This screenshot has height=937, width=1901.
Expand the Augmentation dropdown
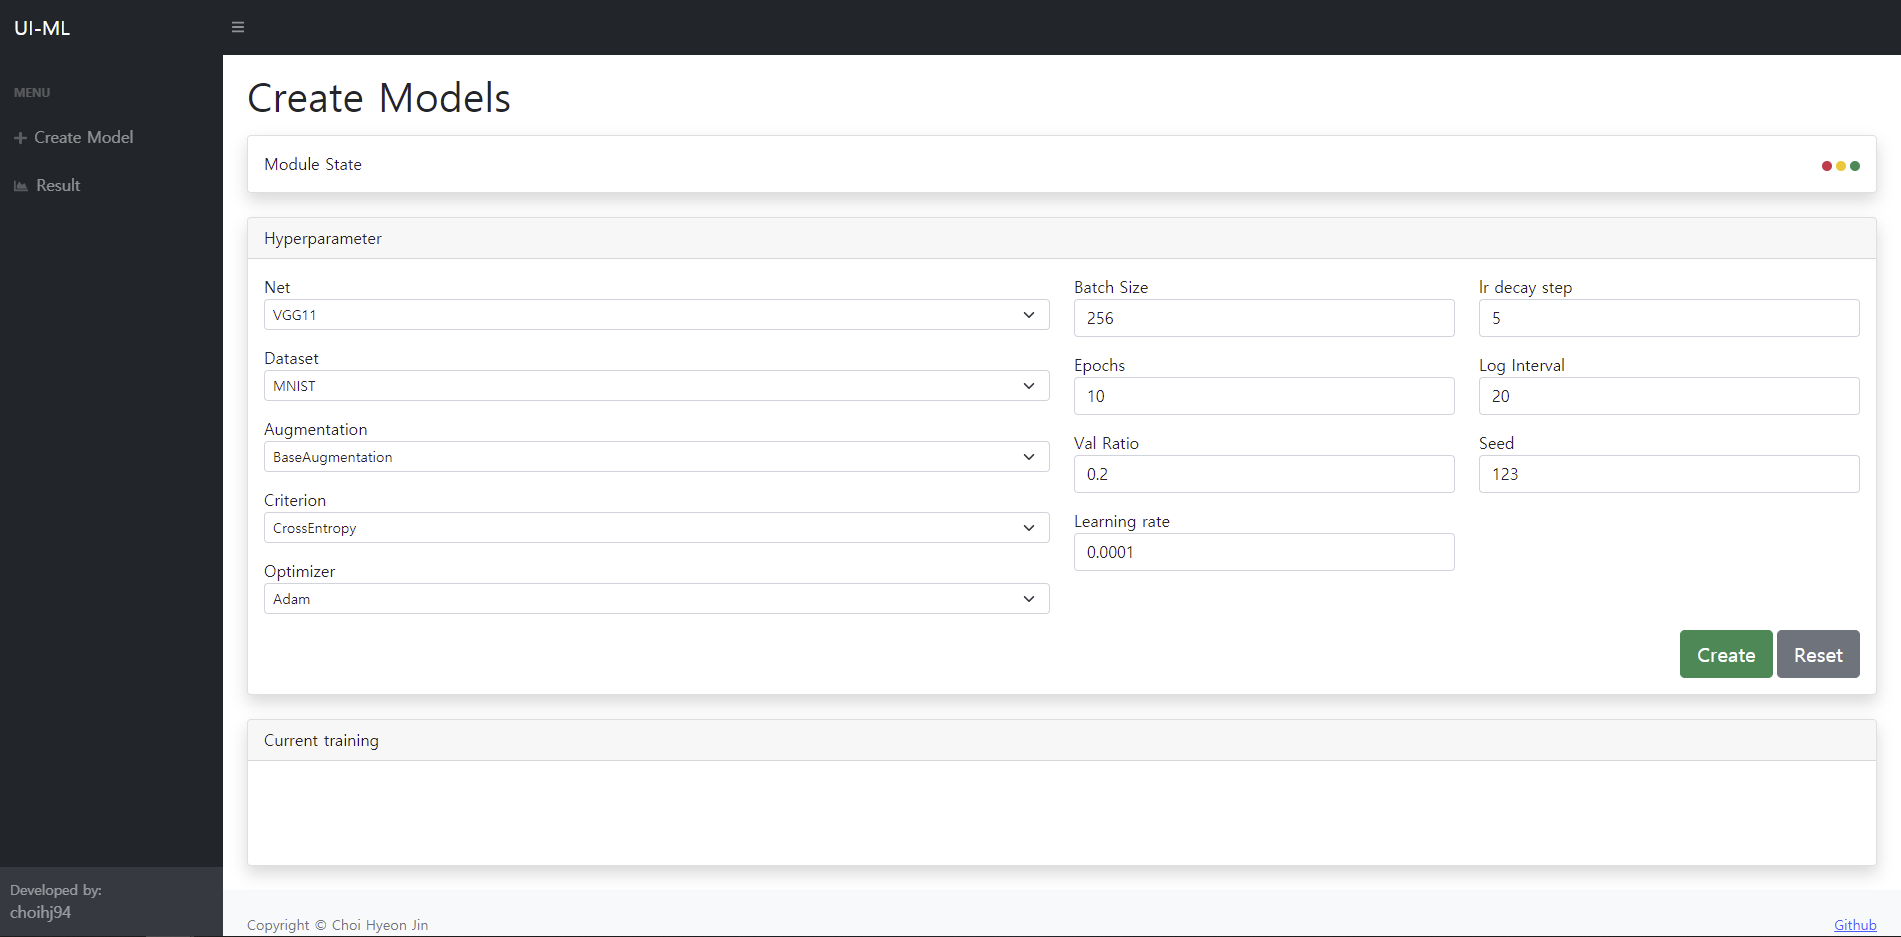point(656,457)
